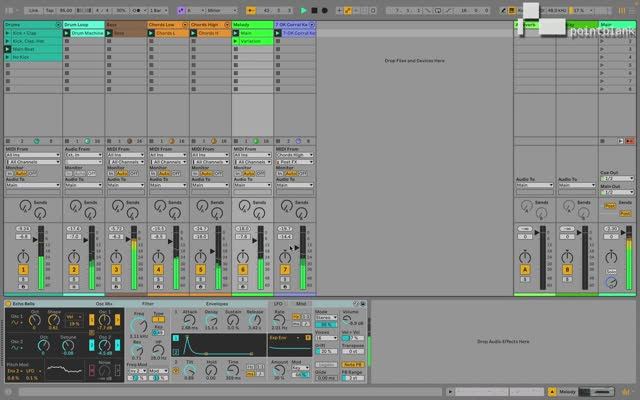
Task: Launch the Main clip in Melody track
Action: click(236, 33)
